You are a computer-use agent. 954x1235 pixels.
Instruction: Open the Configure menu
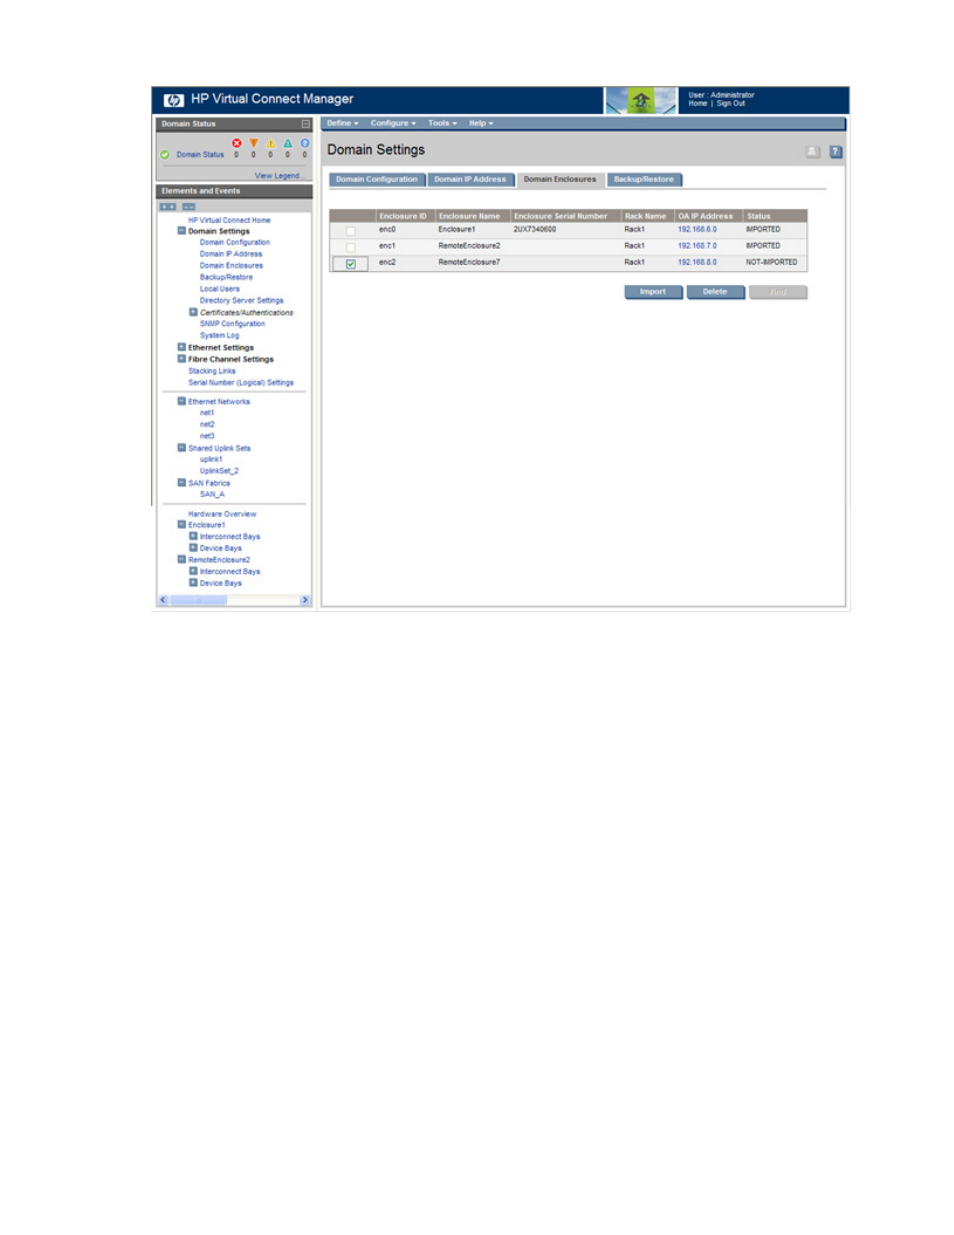[393, 123]
